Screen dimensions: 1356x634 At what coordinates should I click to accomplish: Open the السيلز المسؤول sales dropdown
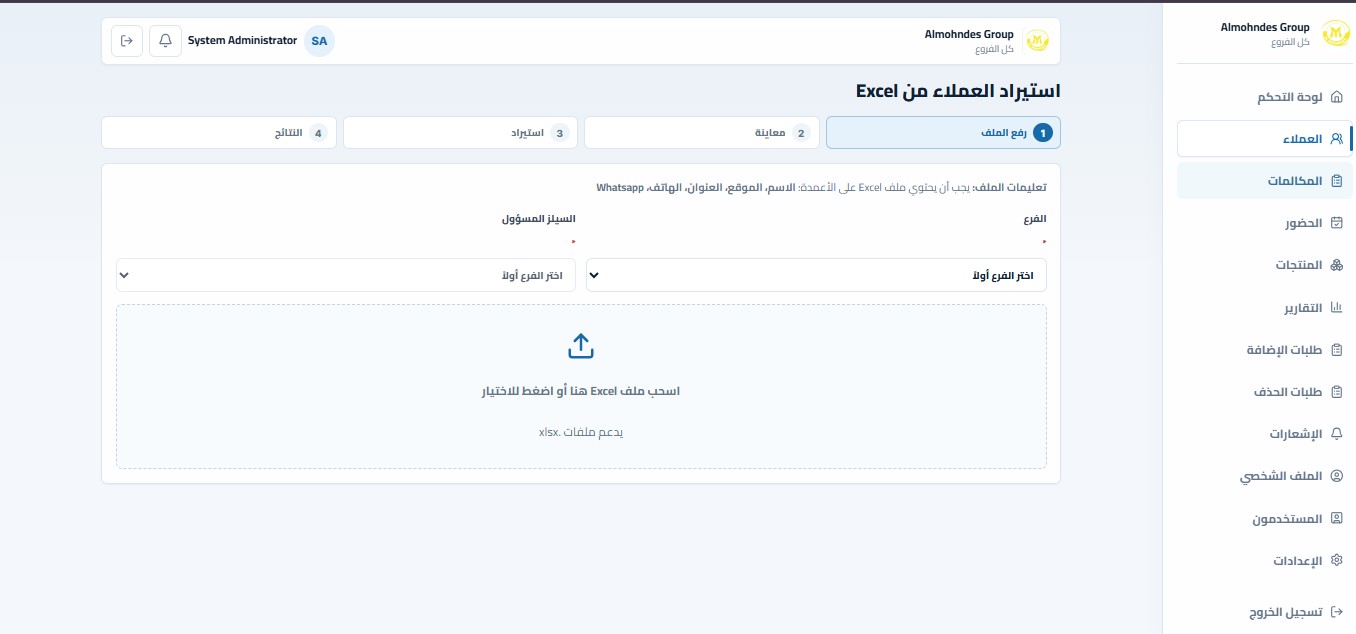[x=346, y=275]
